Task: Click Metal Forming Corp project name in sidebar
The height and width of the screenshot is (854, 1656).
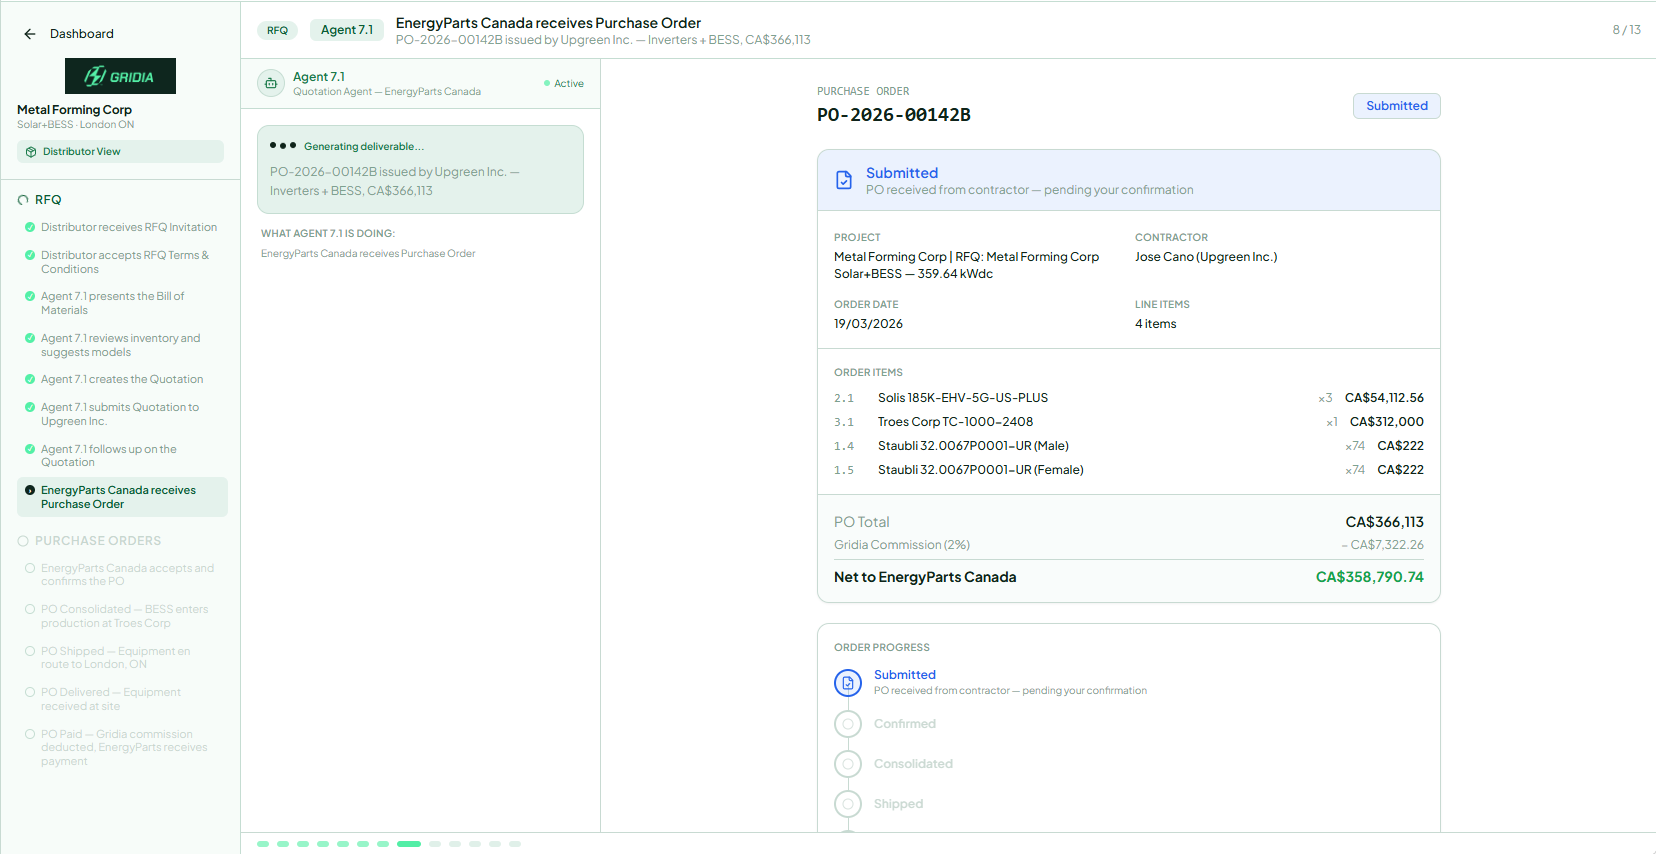Action: tap(74, 110)
